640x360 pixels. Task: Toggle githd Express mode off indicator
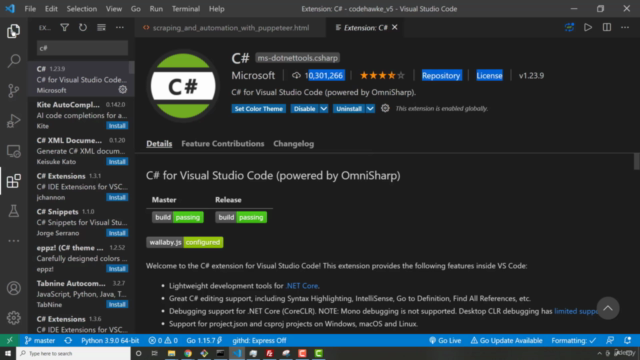point(259,340)
